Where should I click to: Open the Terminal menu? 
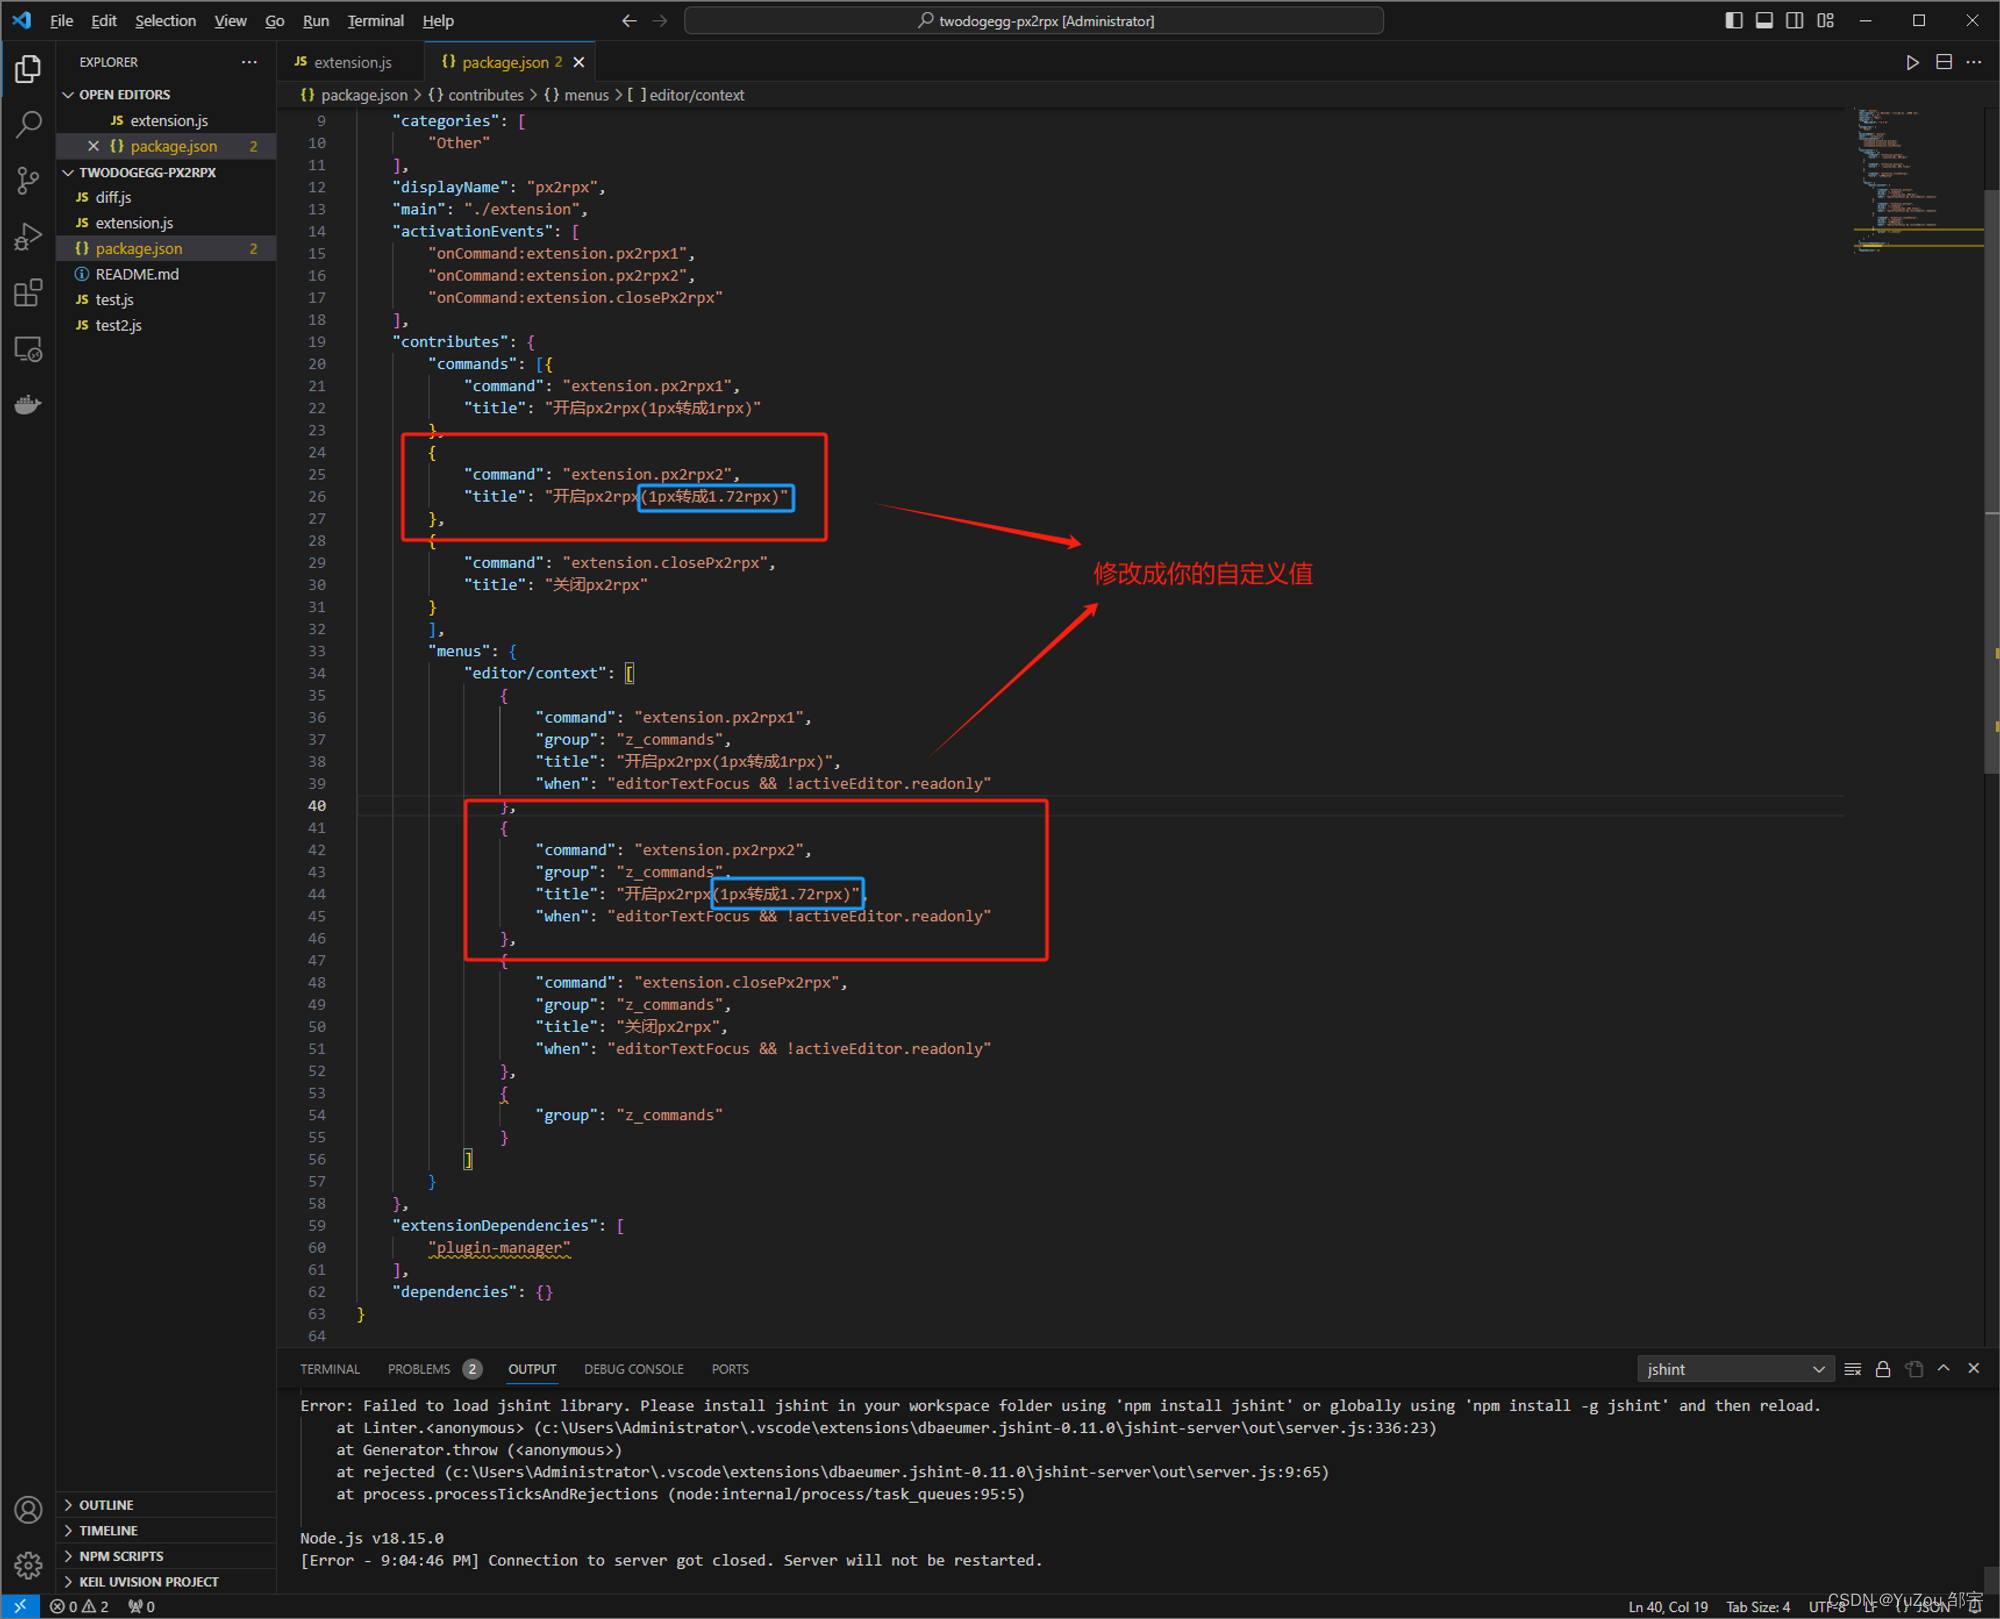point(375,21)
